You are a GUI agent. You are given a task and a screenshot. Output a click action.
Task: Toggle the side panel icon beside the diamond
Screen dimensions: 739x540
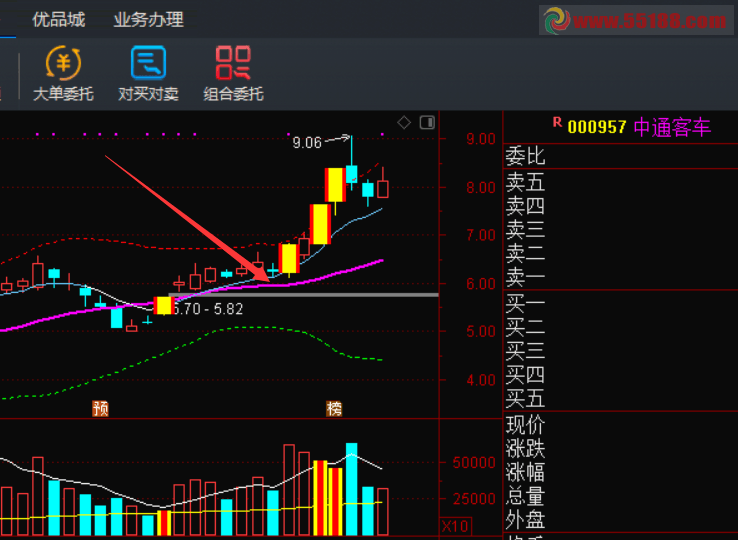point(428,123)
